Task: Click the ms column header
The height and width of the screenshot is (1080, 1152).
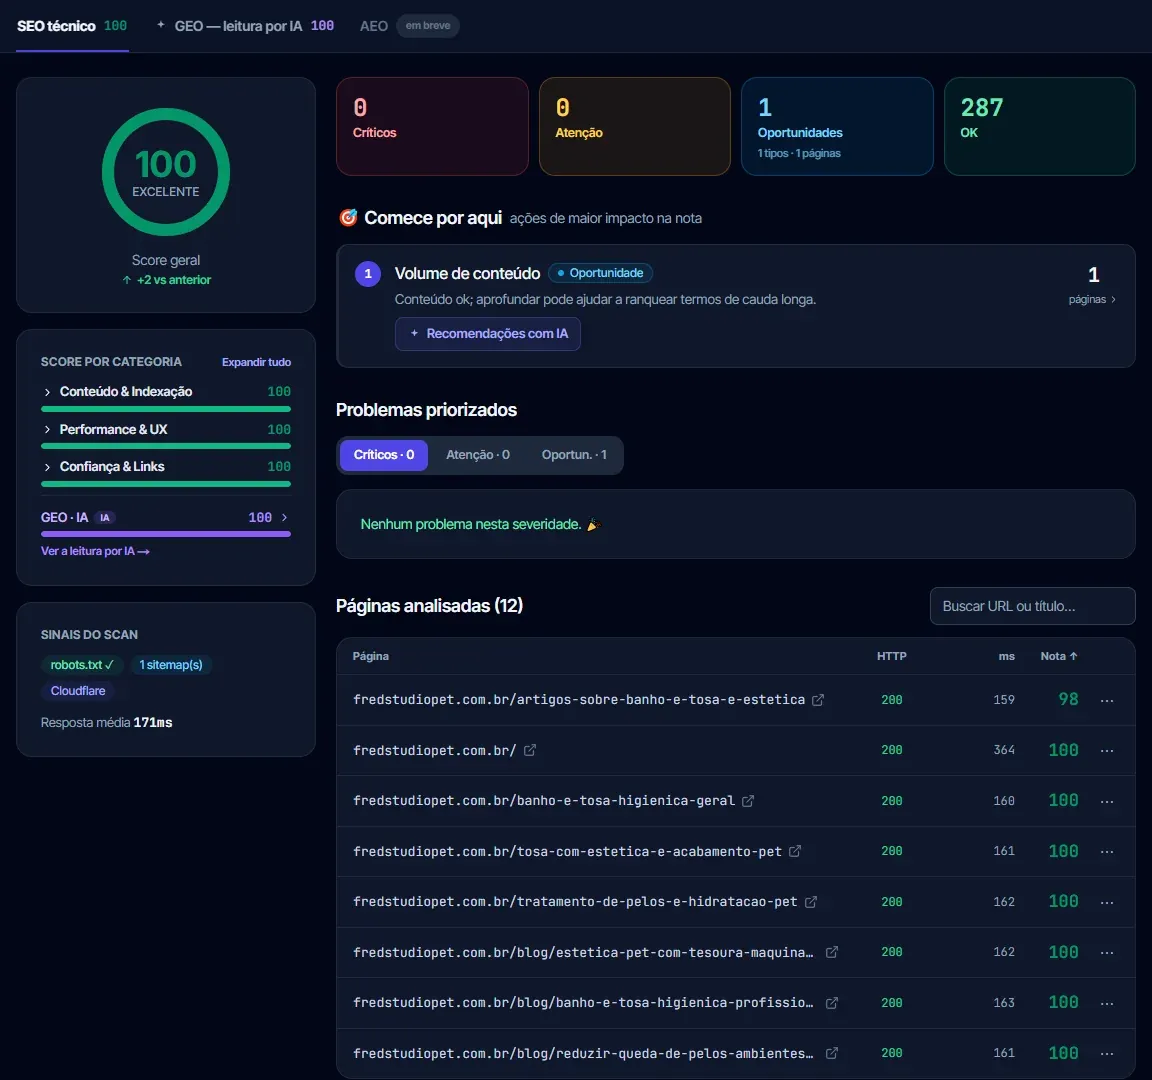Action: (1007, 656)
